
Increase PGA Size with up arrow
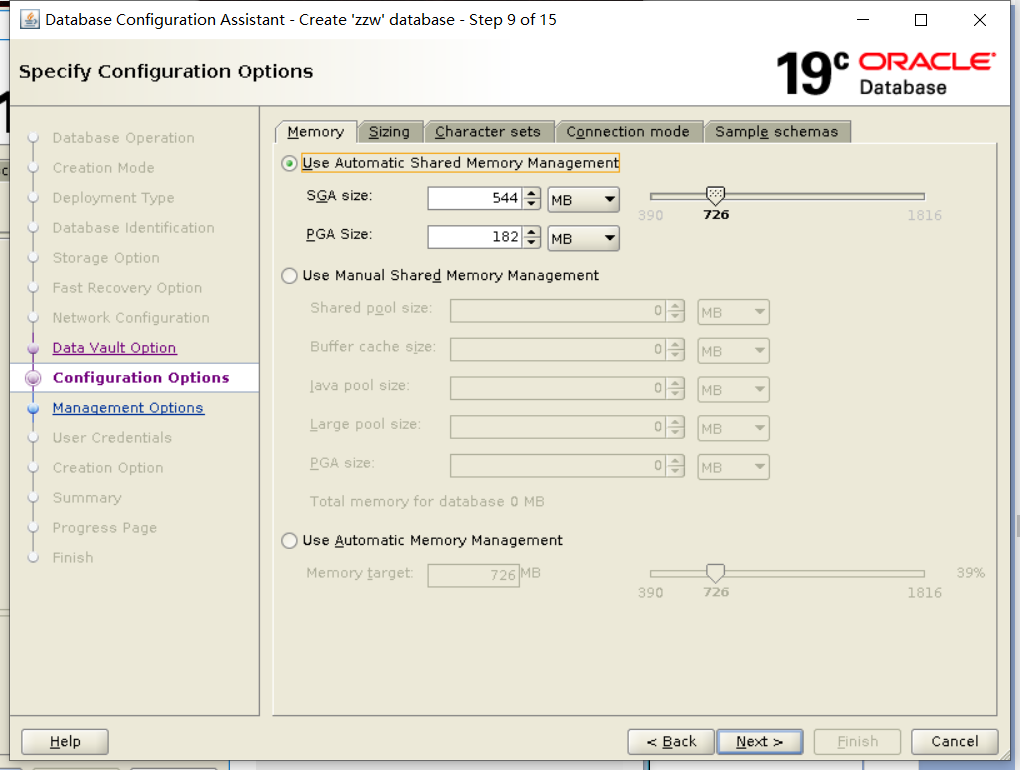pos(531,232)
